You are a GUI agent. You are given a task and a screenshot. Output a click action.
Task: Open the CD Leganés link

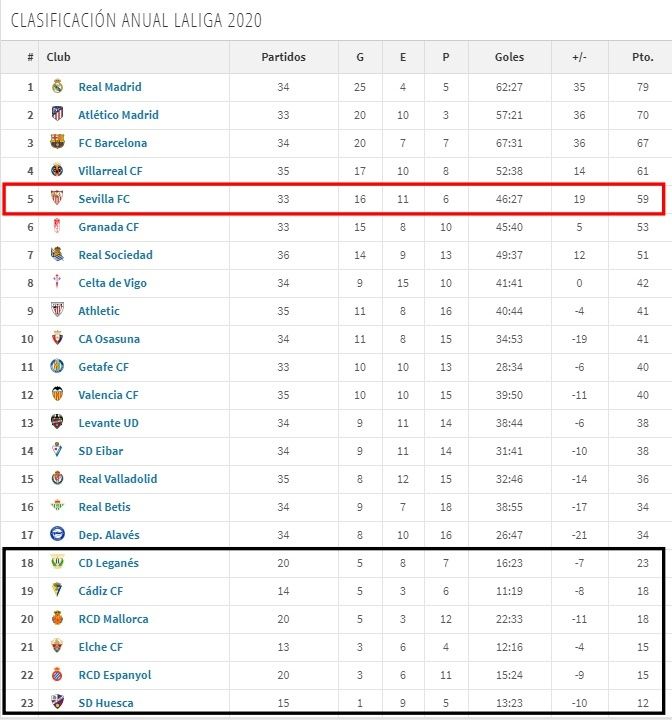108,563
